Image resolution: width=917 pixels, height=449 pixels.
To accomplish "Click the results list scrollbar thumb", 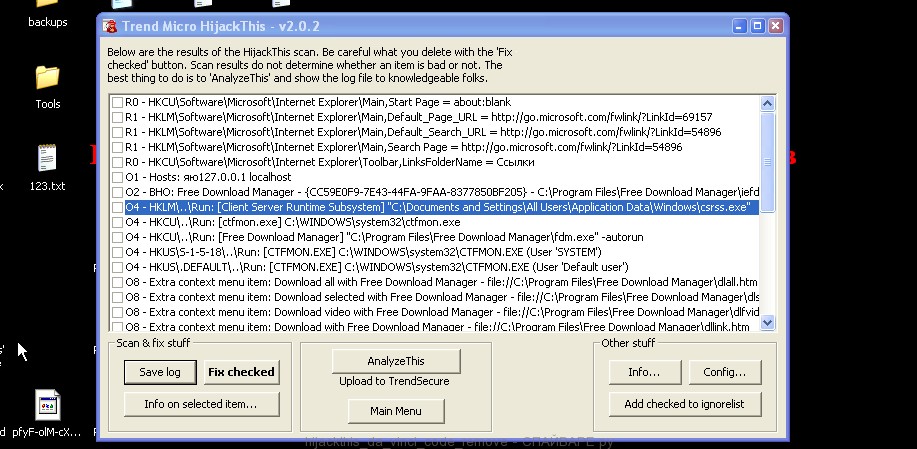I will coord(767,162).
